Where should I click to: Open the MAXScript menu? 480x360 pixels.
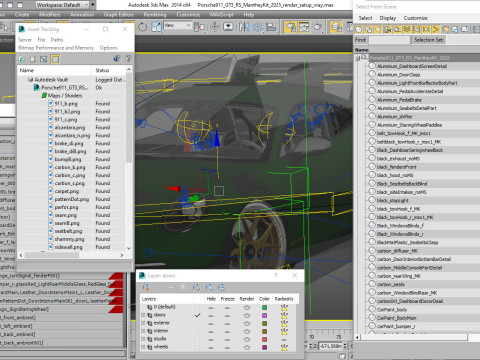221,15
